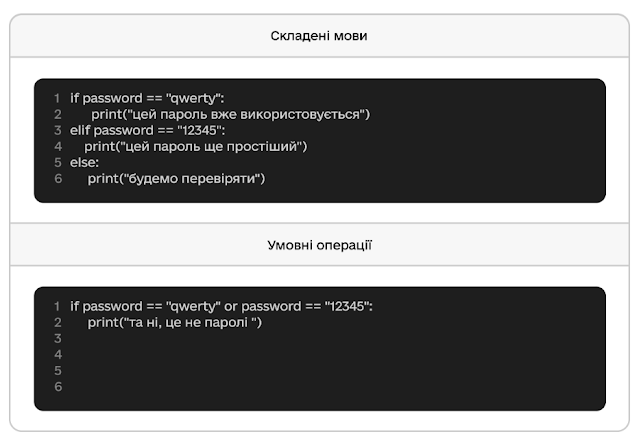Click the 'elif password == "12345":' line
This screenshot has height=434, width=639.
pyautogui.click(x=147, y=130)
